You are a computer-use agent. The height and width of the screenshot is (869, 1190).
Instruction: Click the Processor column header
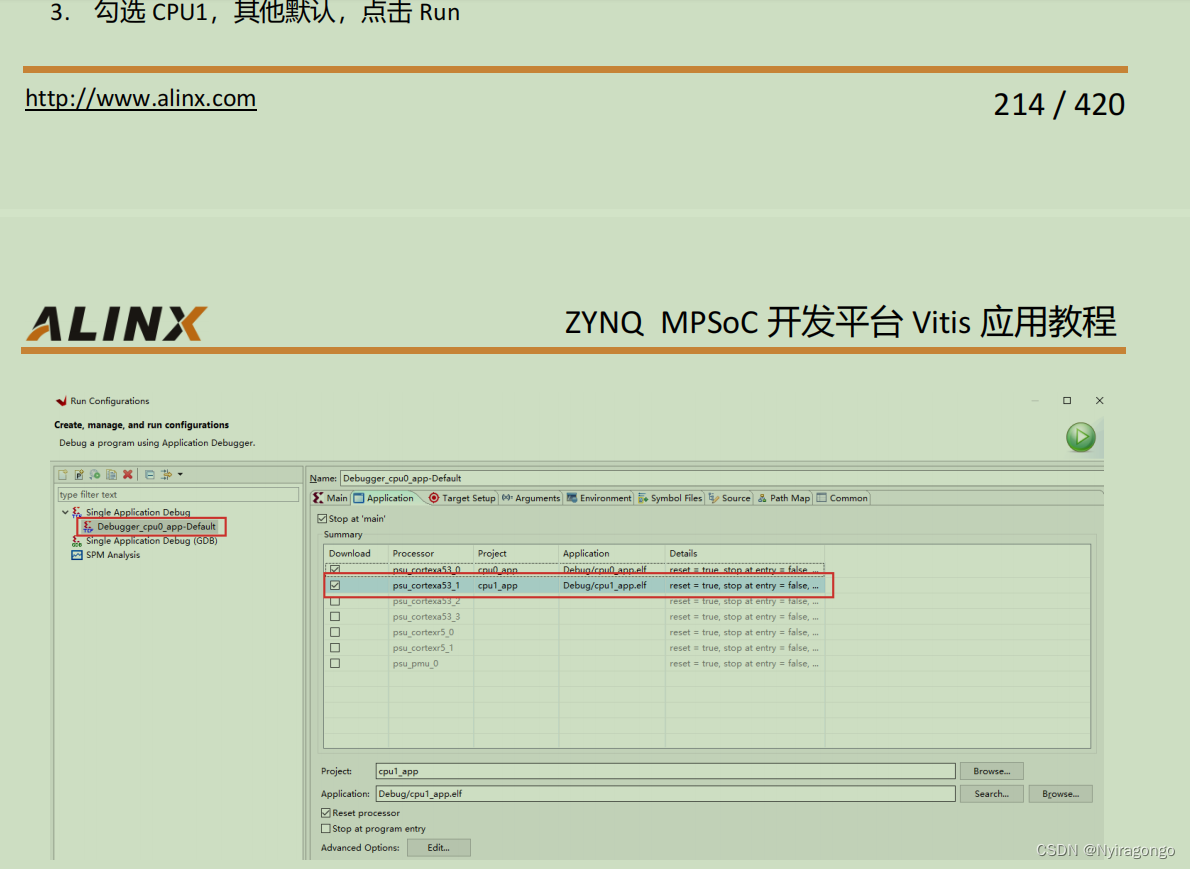pos(431,553)
